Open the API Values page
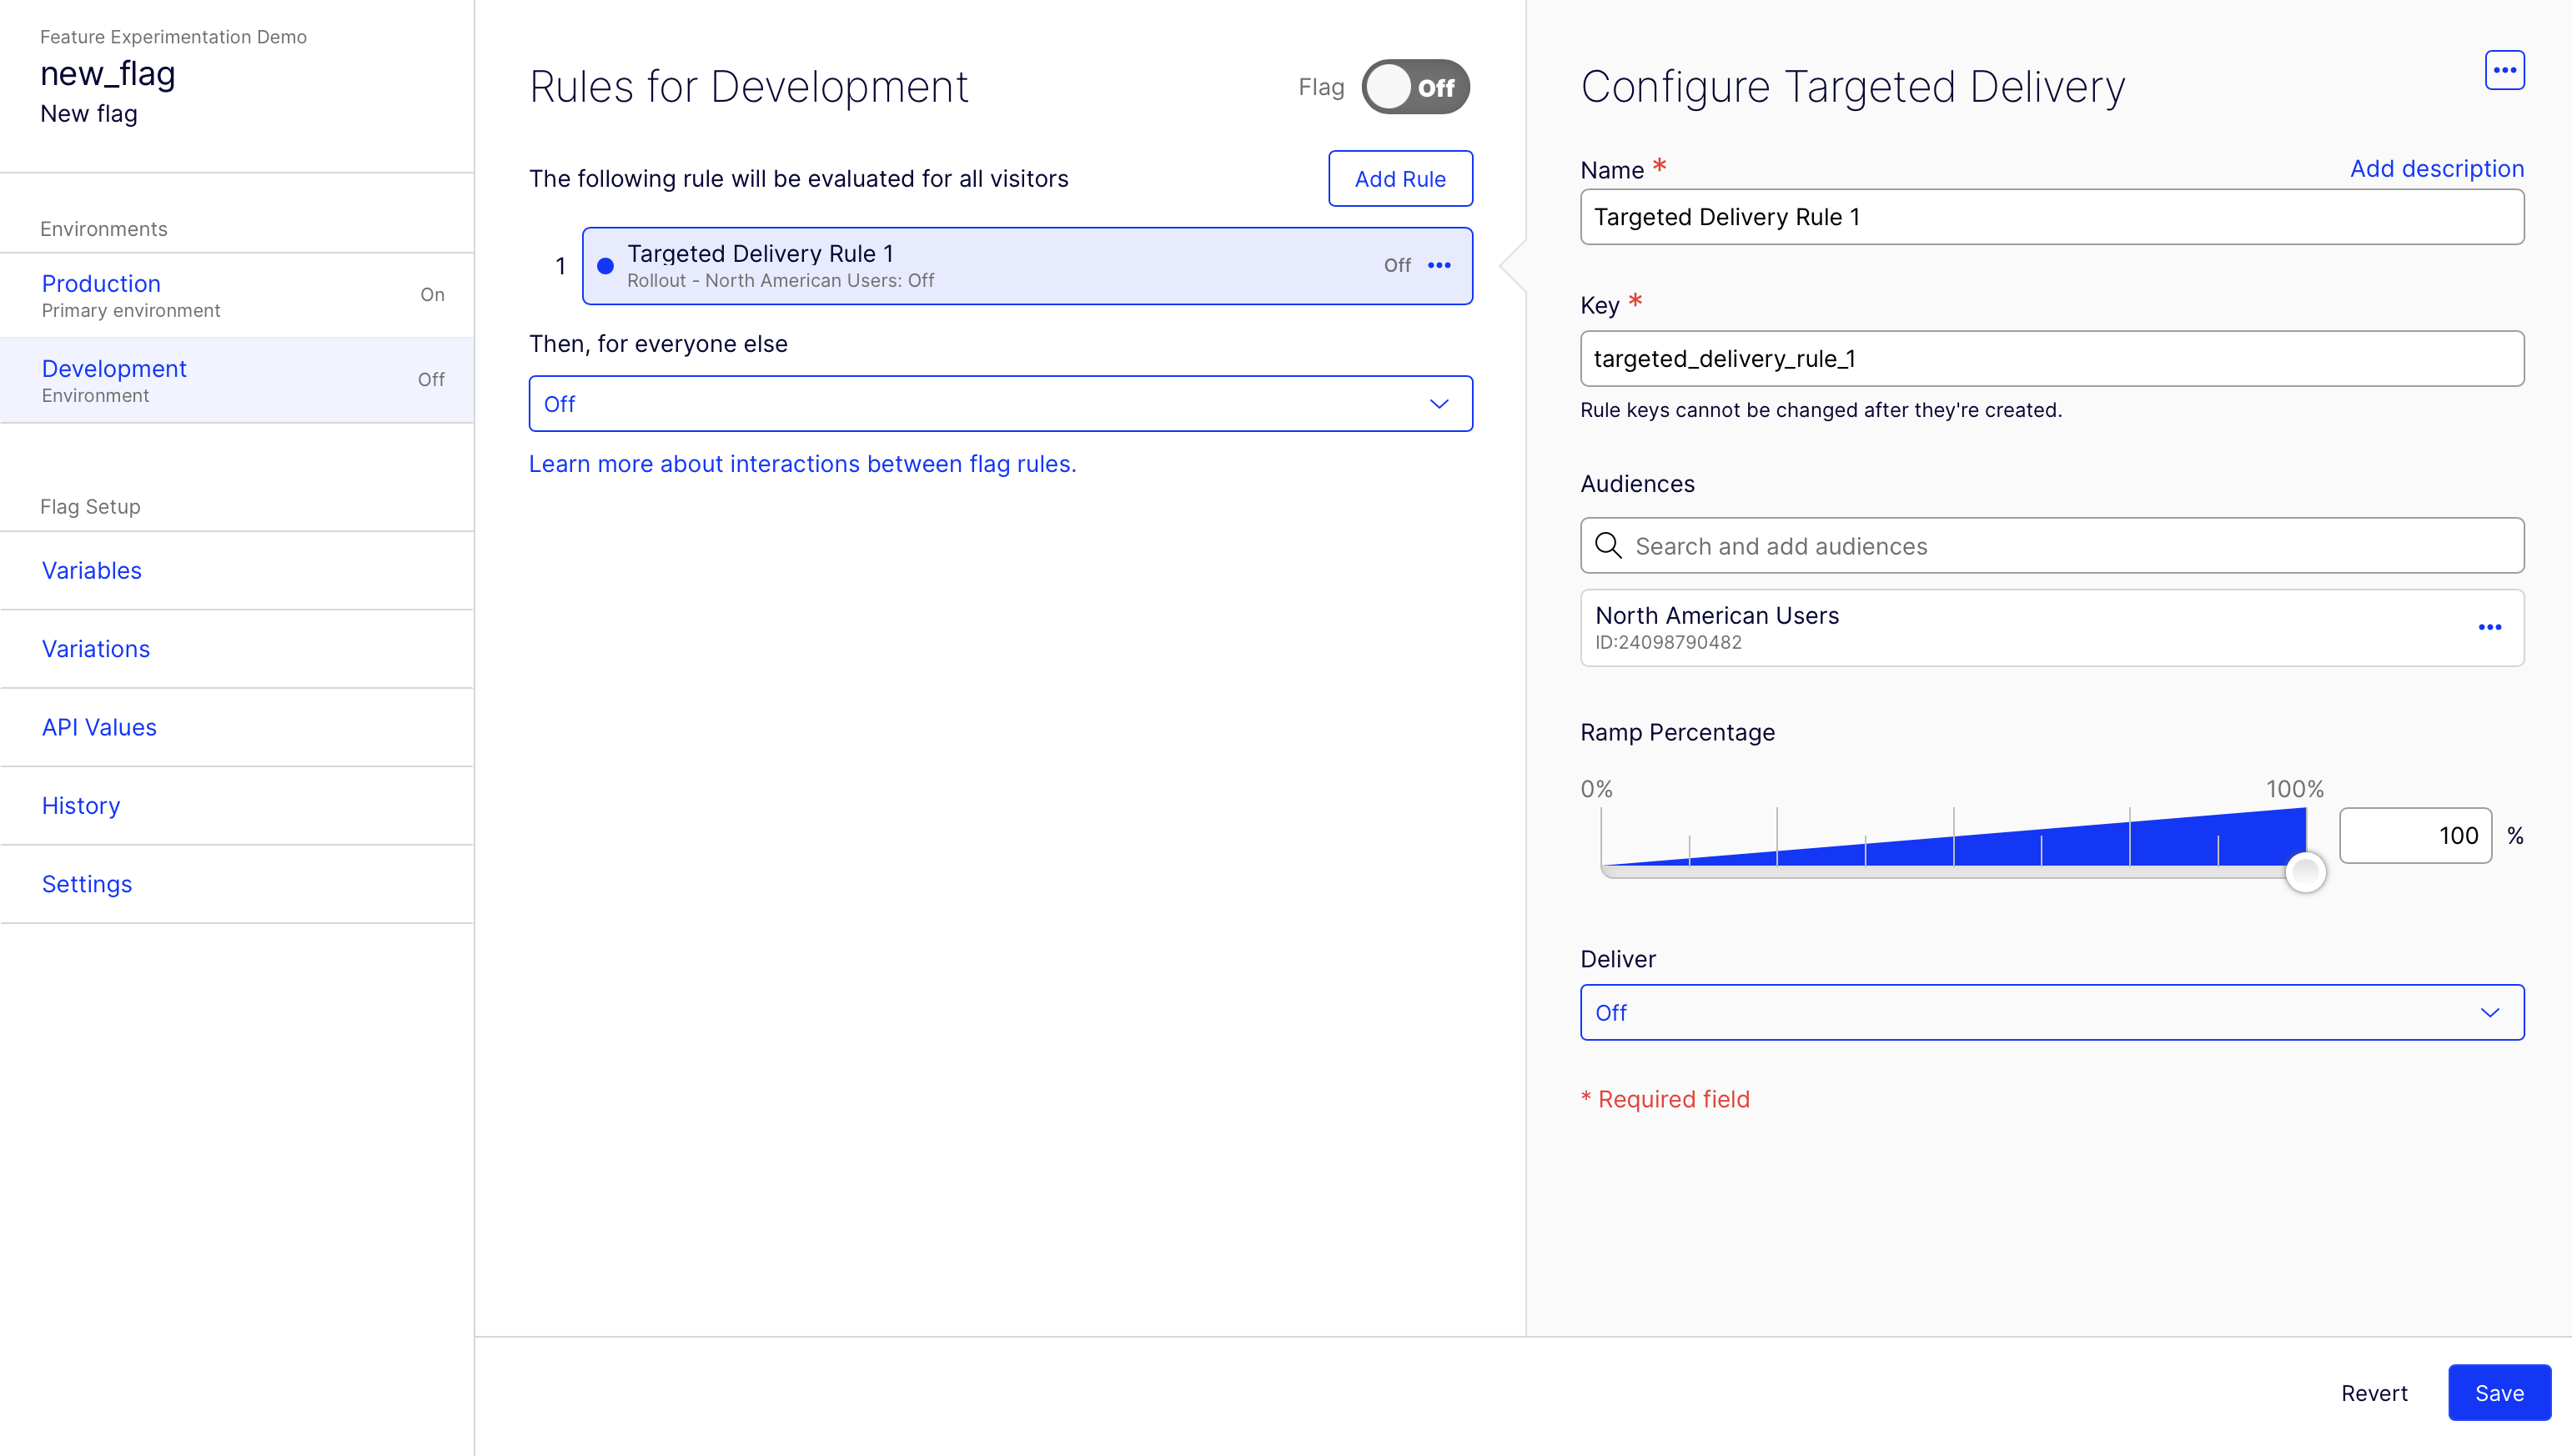Image resolution: width=2572 pixels, height=1456 pixels. (99, 727)
